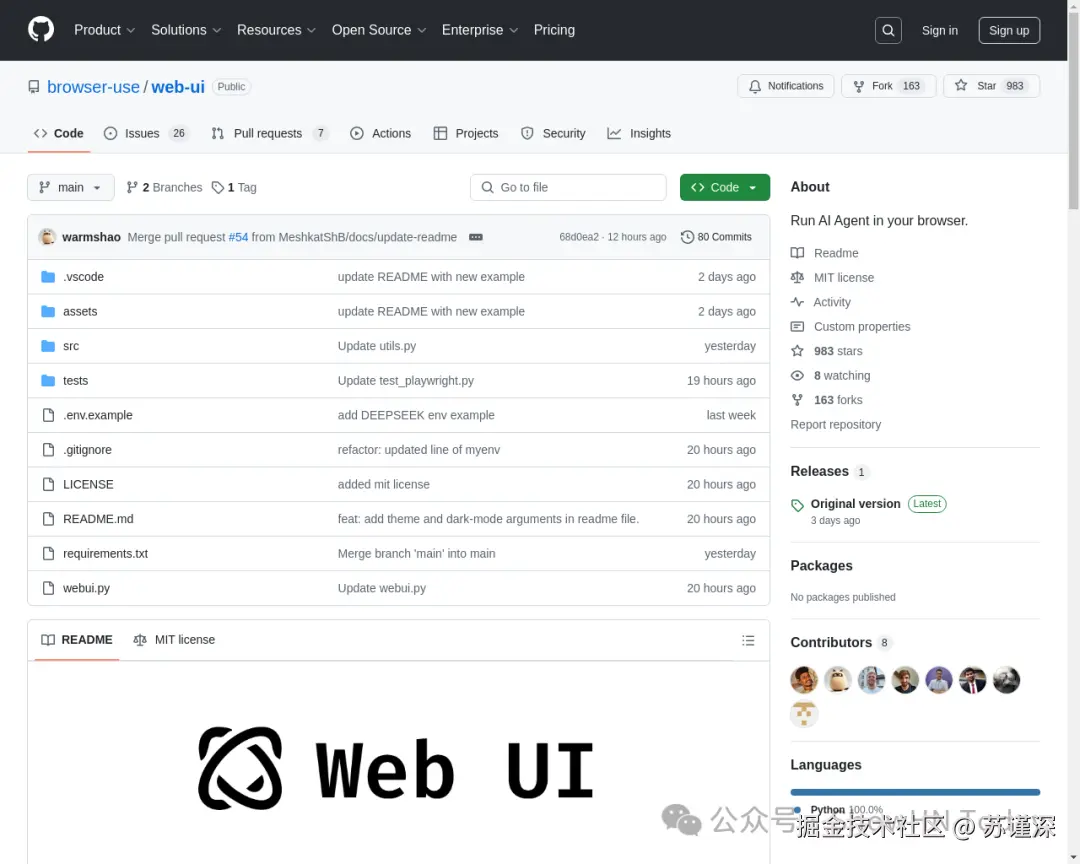Open the .gitignore file
This screenshot has width=1080, height=864.
point(87,450)
